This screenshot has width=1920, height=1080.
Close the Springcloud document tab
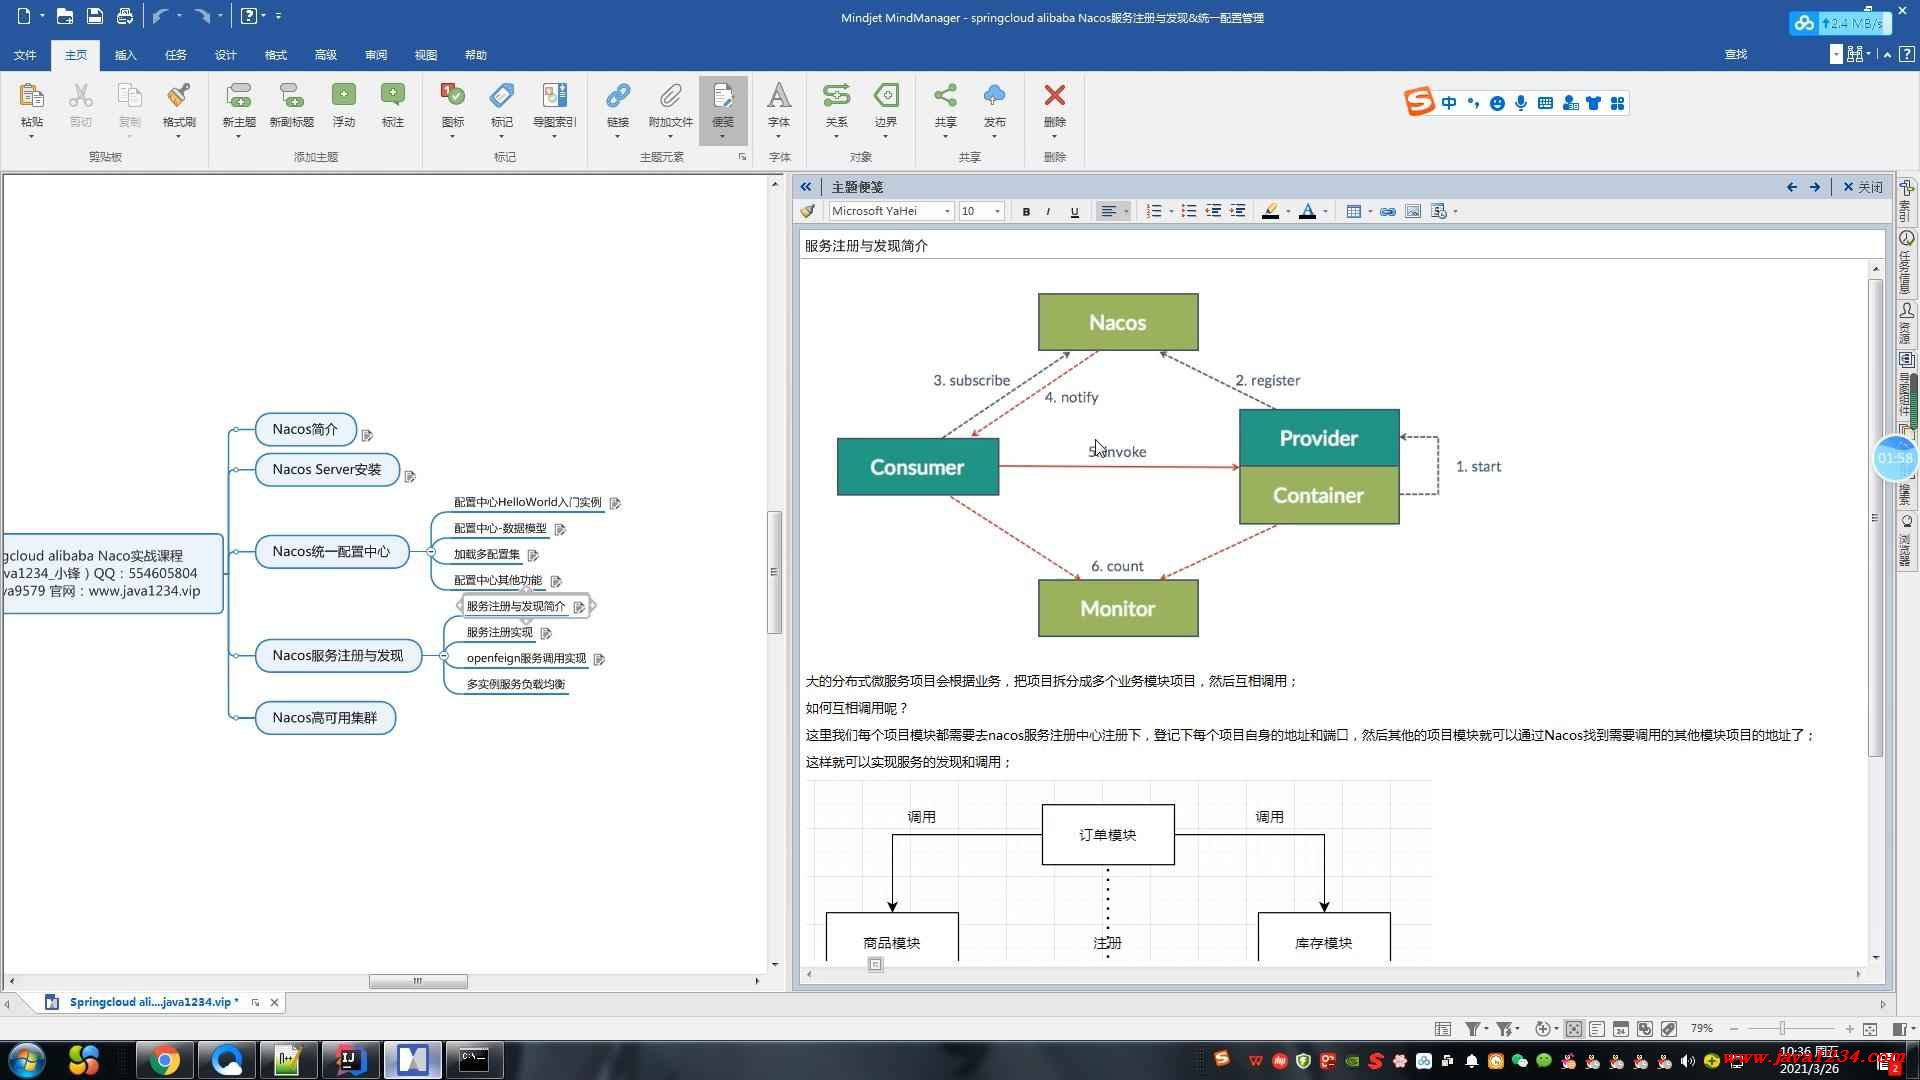tap(275, 1002)
